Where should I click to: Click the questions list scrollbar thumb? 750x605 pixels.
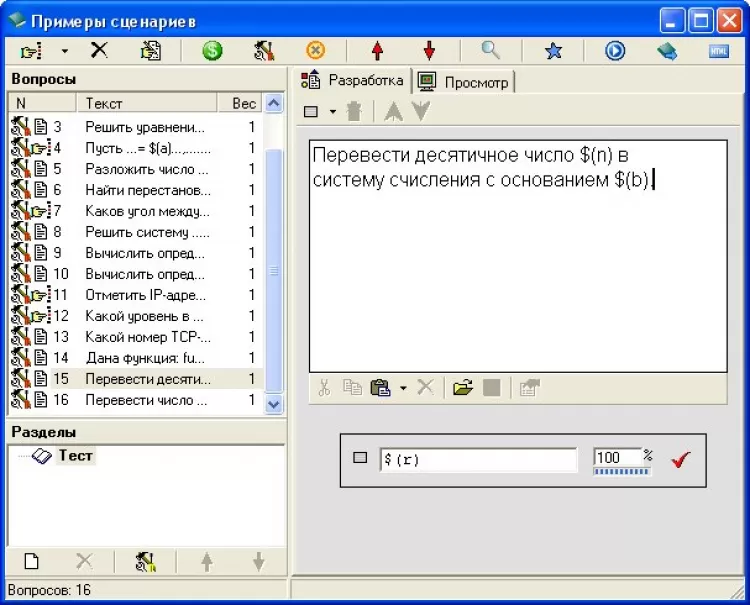coord(274,271)
